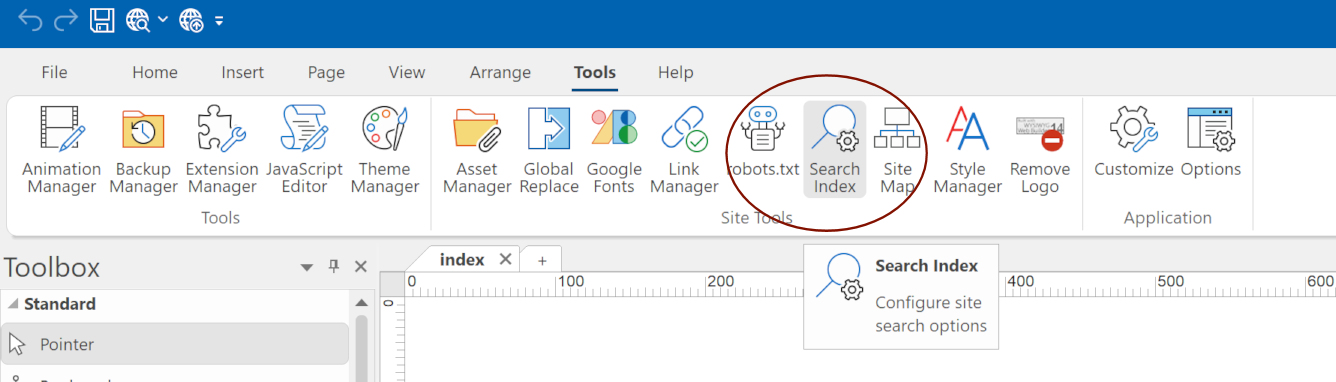Open the Style Manager
The height and width of the screenshot is (382, 1336).
point(967,150)
